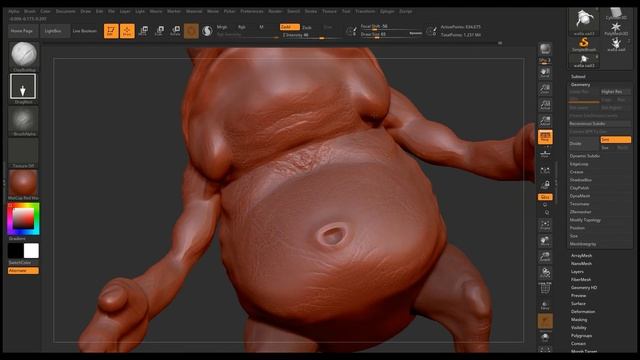The width and height of the screenshot is (640, 360).
Task: Open the Document menu
Action: pyautogui.click(x=65, y=11)
